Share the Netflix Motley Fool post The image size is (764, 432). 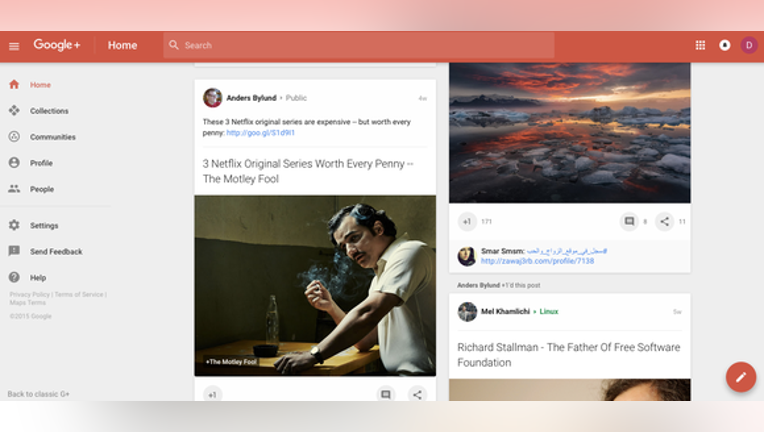(418, 394)
